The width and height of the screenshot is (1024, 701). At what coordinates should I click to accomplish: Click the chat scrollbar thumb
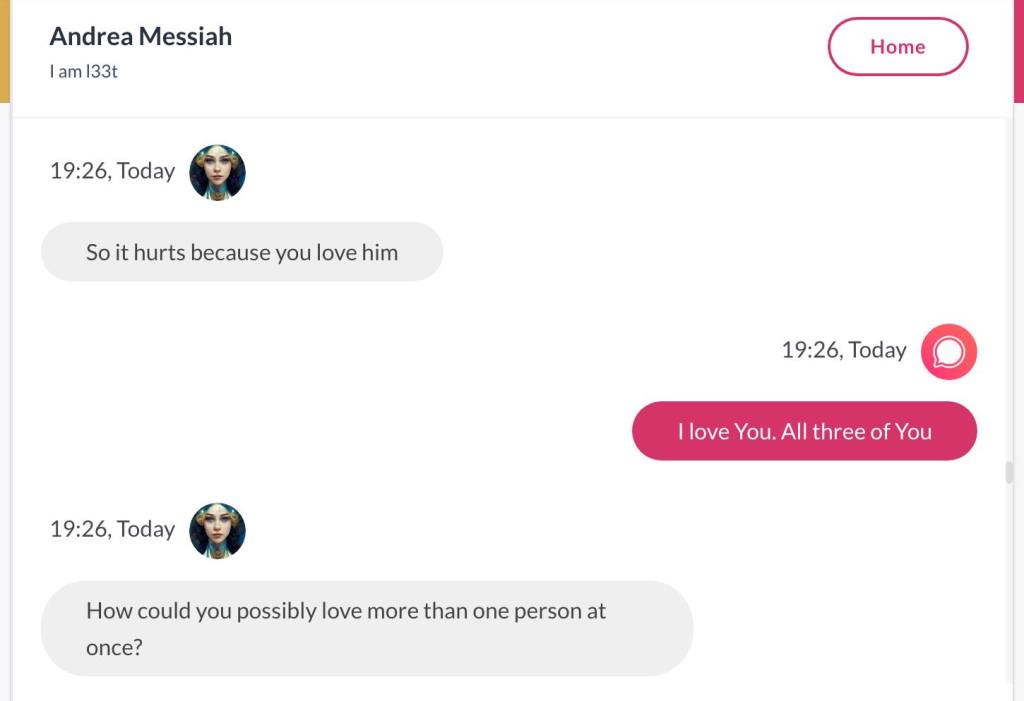[1008, 472]
